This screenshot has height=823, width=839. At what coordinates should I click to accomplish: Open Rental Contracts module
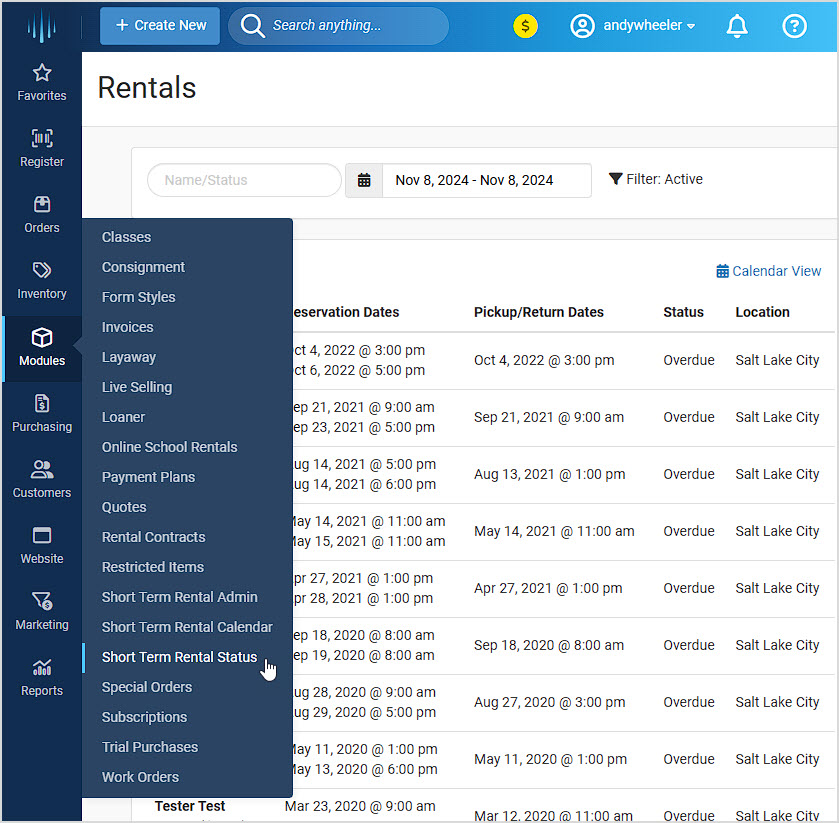154,537
